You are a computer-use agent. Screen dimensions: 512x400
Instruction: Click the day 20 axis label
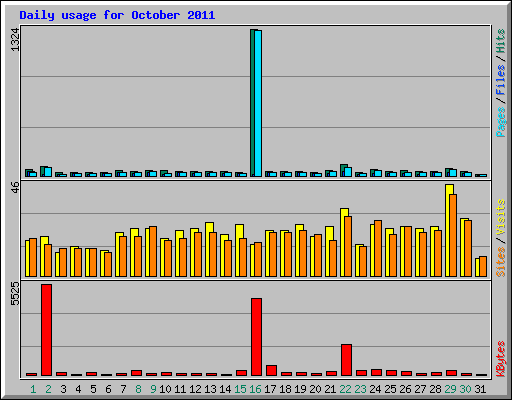(315, 389)
